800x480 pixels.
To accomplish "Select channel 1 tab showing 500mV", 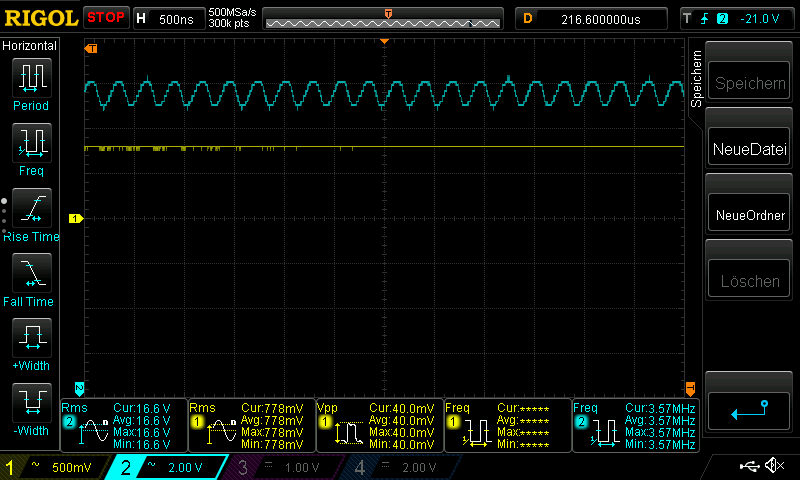I will 54,467.
